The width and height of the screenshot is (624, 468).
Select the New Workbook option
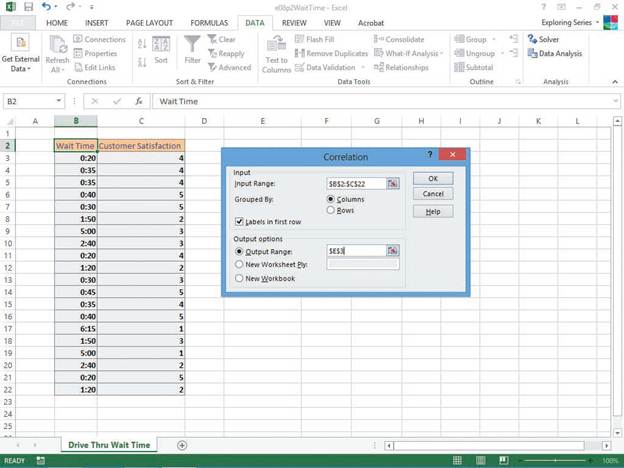(x=238, y=278)
